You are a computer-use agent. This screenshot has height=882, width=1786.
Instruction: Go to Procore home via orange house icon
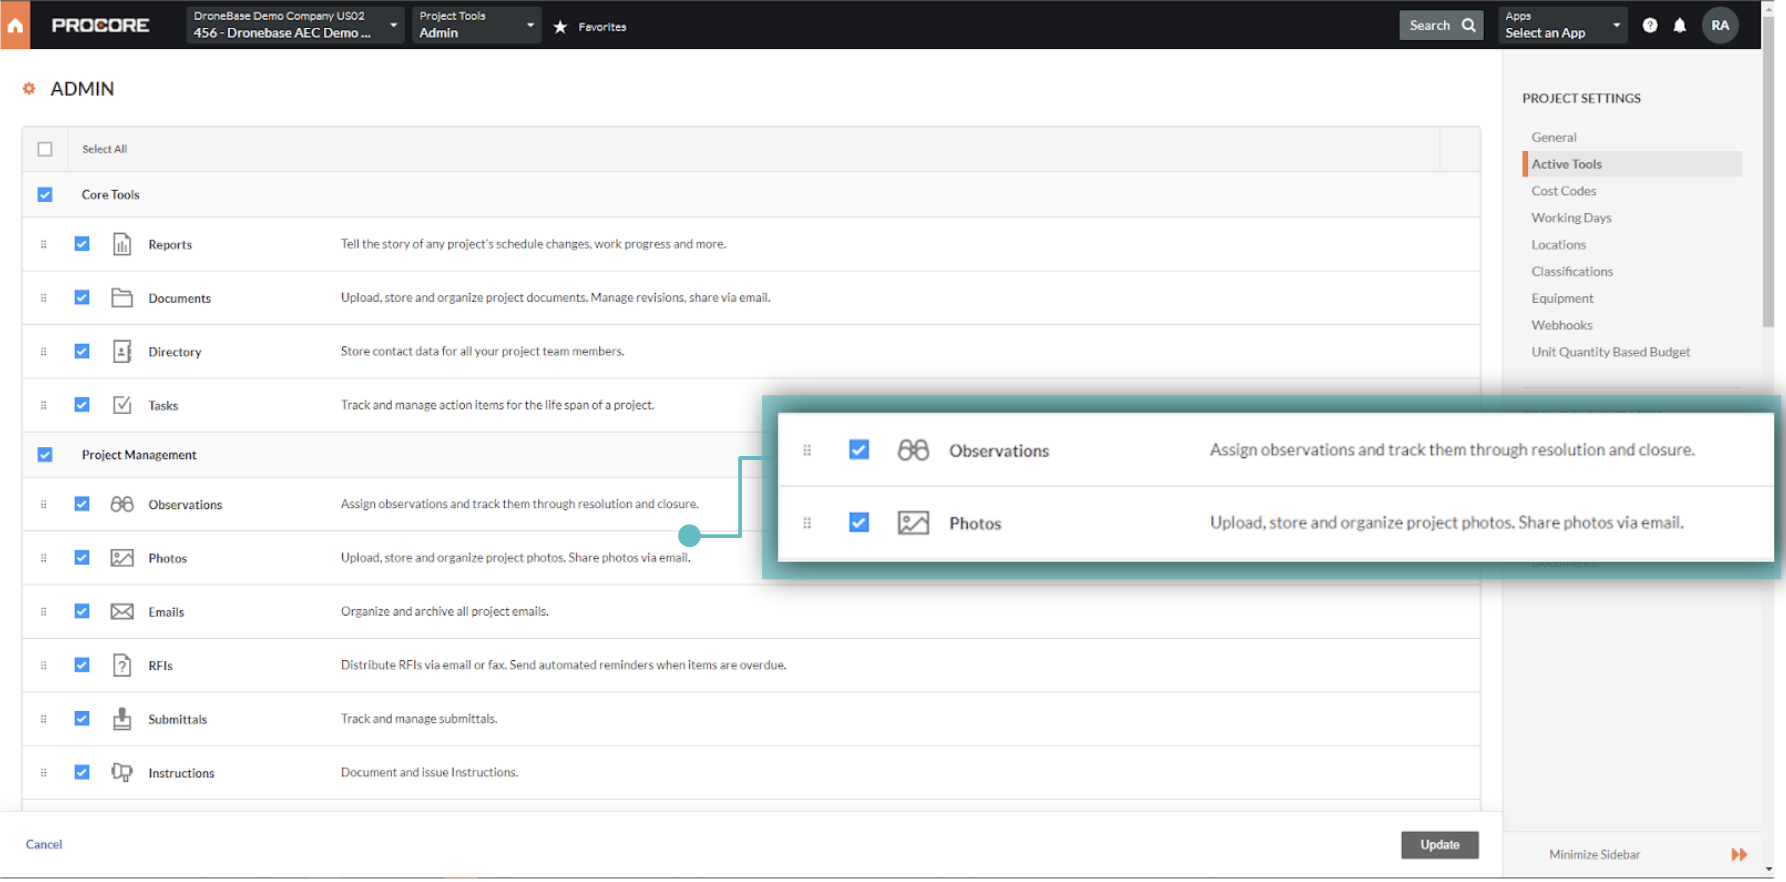coord(15,25)
